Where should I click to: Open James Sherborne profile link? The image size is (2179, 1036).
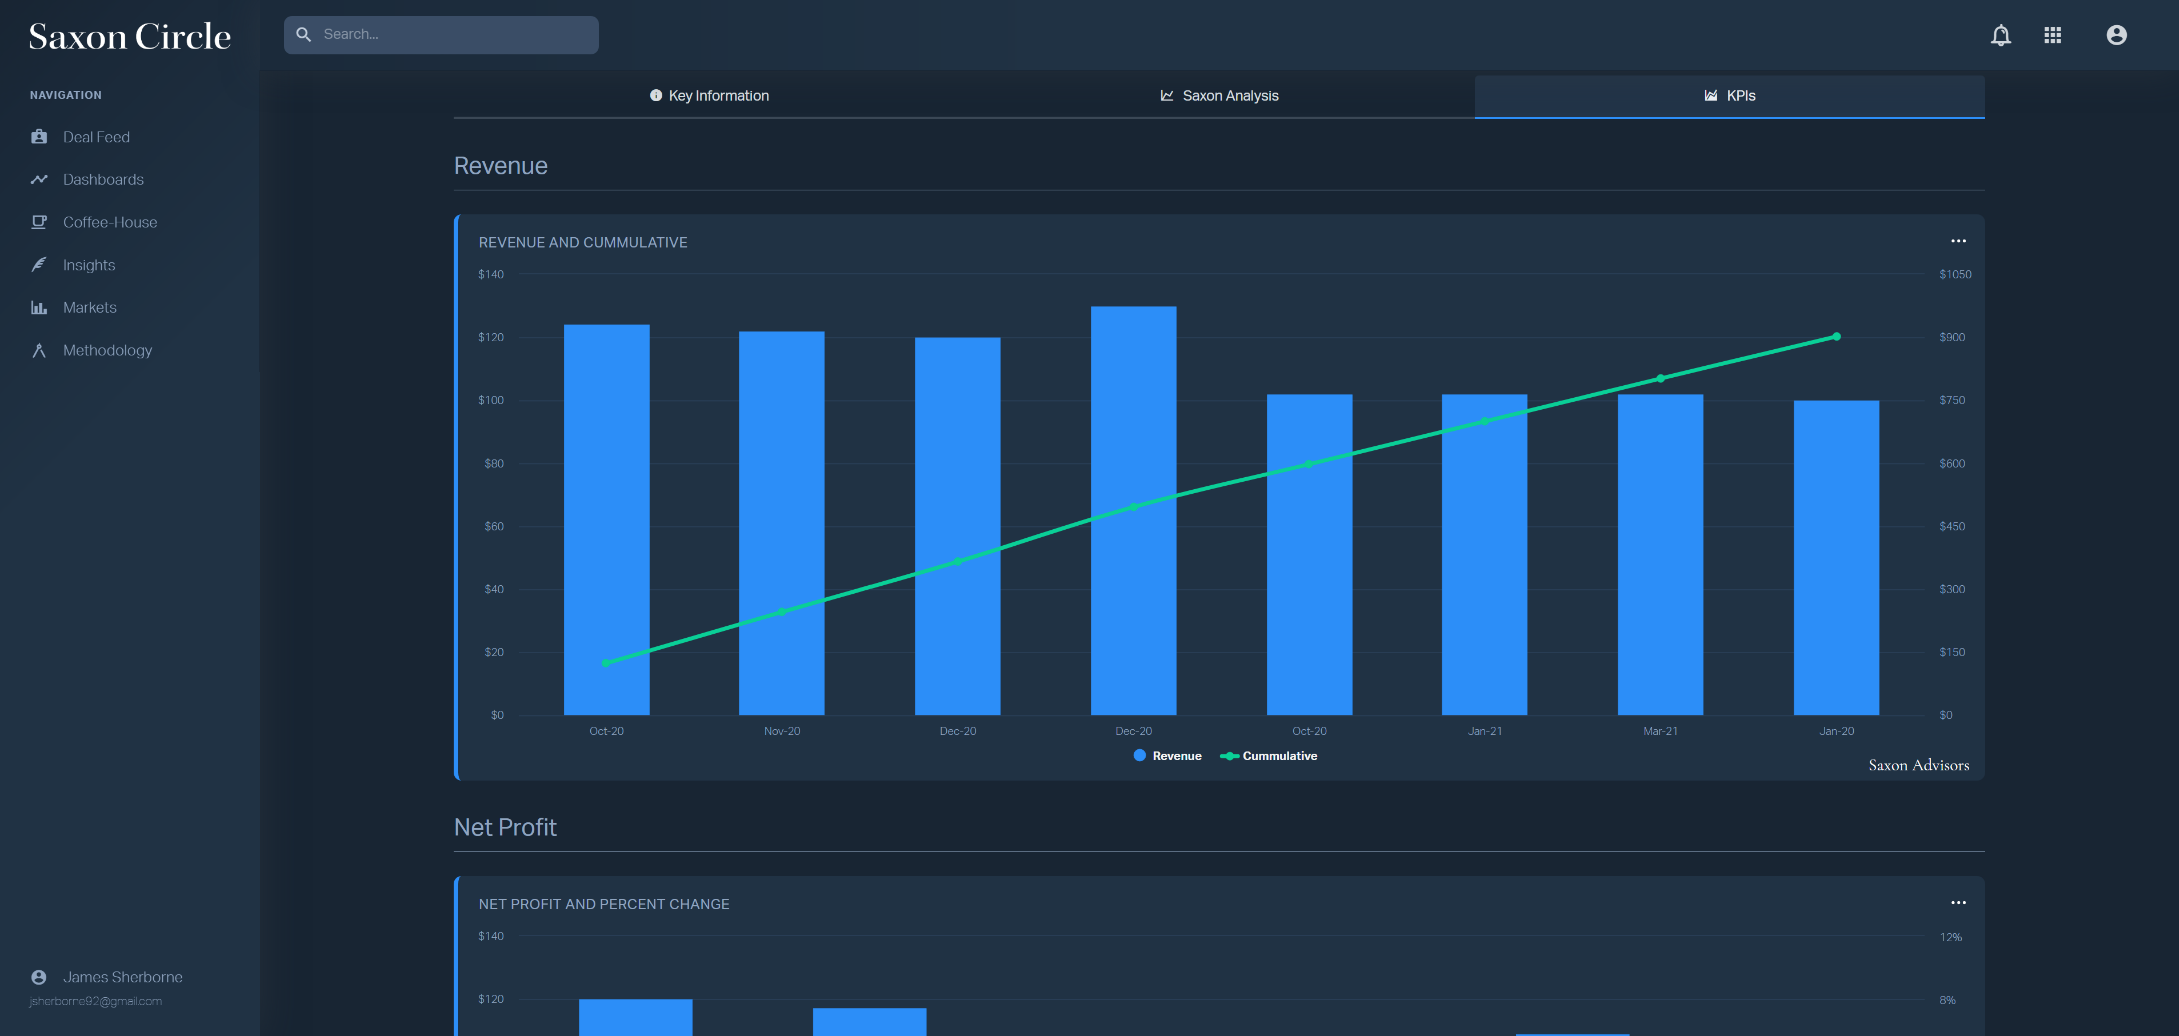point(122,977)
